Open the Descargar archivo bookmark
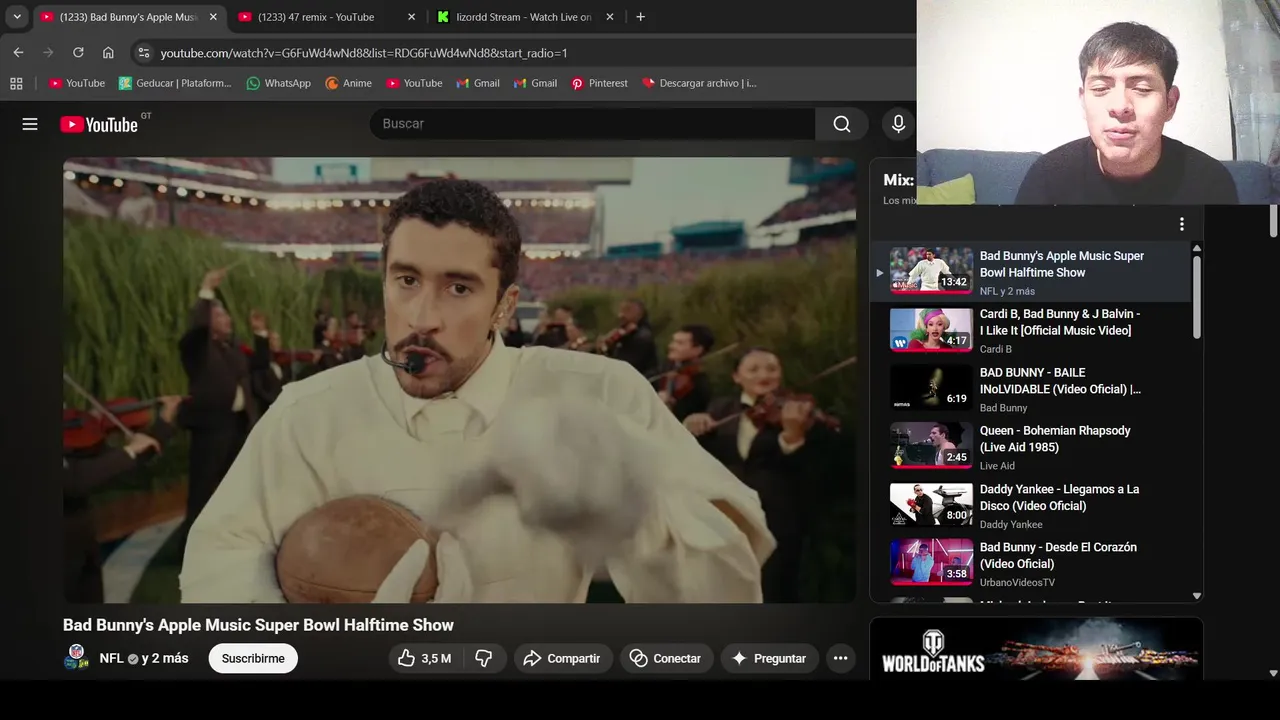Screen dimensions: 1280x720 tap(699, 83)
